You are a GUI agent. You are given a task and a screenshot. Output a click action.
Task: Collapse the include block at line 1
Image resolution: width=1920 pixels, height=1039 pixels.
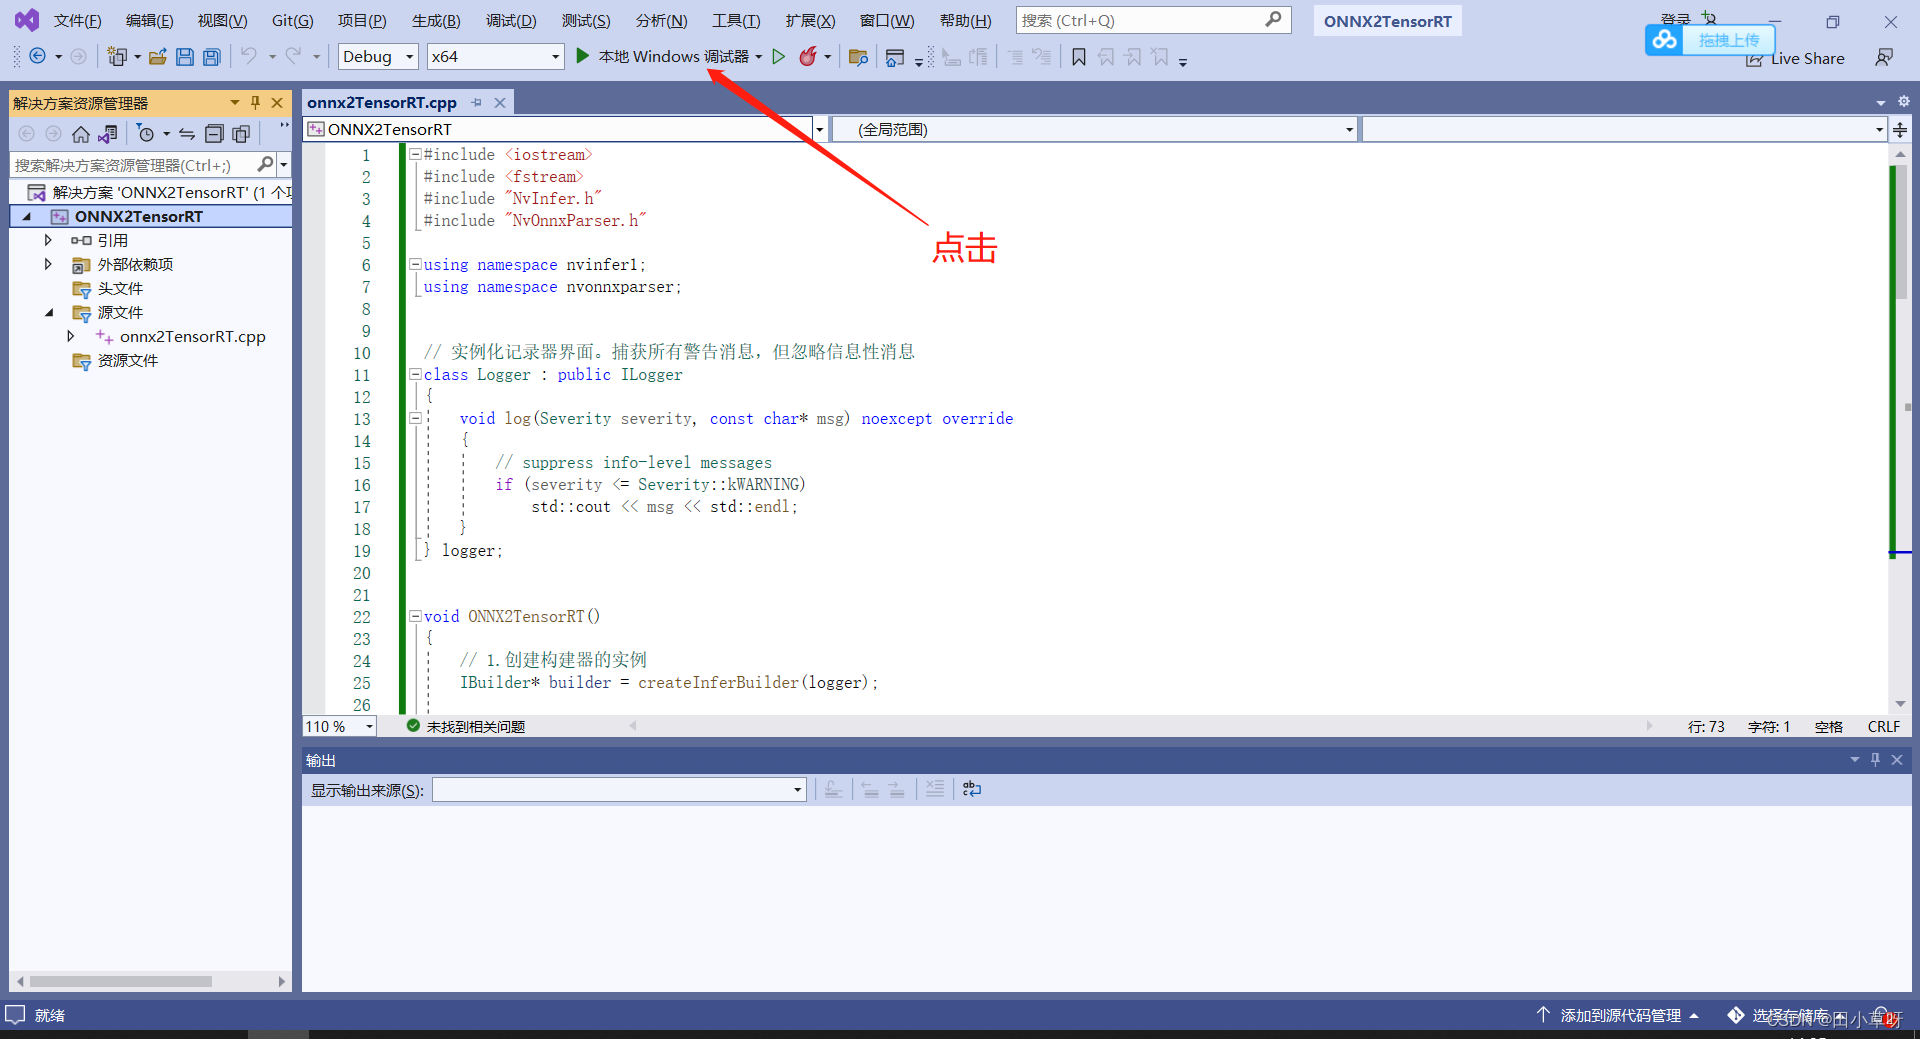pos(415,154)
